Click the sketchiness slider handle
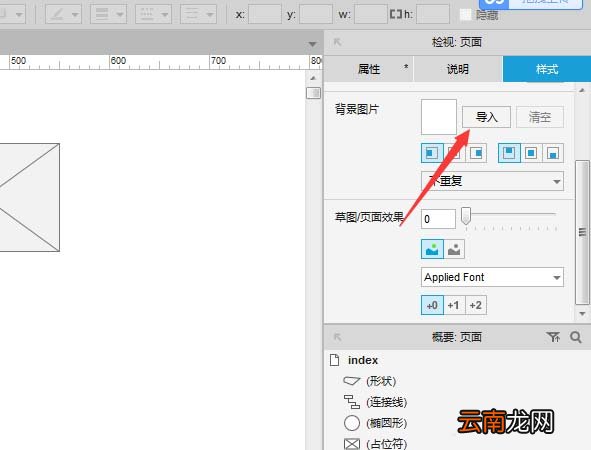The image size is (591, 450). coord(466,216)
